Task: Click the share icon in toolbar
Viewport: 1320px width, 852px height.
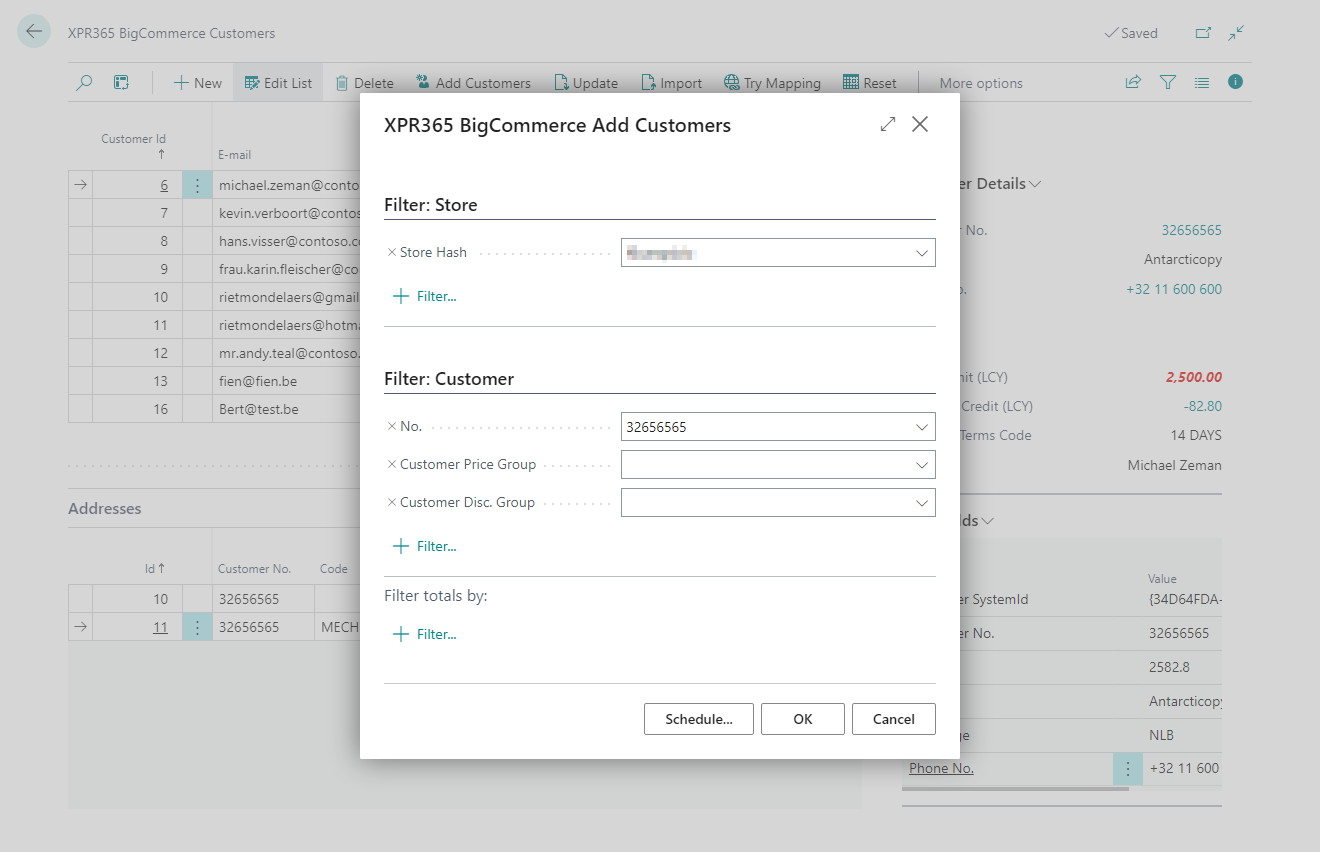Action: pos(1133,83)
